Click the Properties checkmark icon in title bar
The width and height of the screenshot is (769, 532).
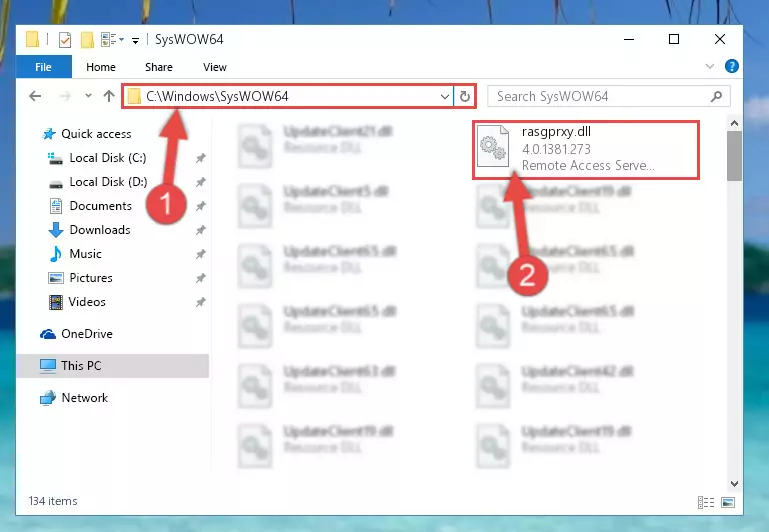click(x=65, y=39)
